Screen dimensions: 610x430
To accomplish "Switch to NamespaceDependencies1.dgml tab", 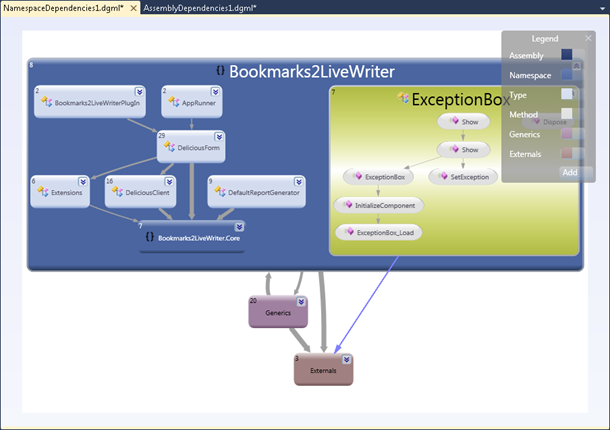I will pos(63,8).
